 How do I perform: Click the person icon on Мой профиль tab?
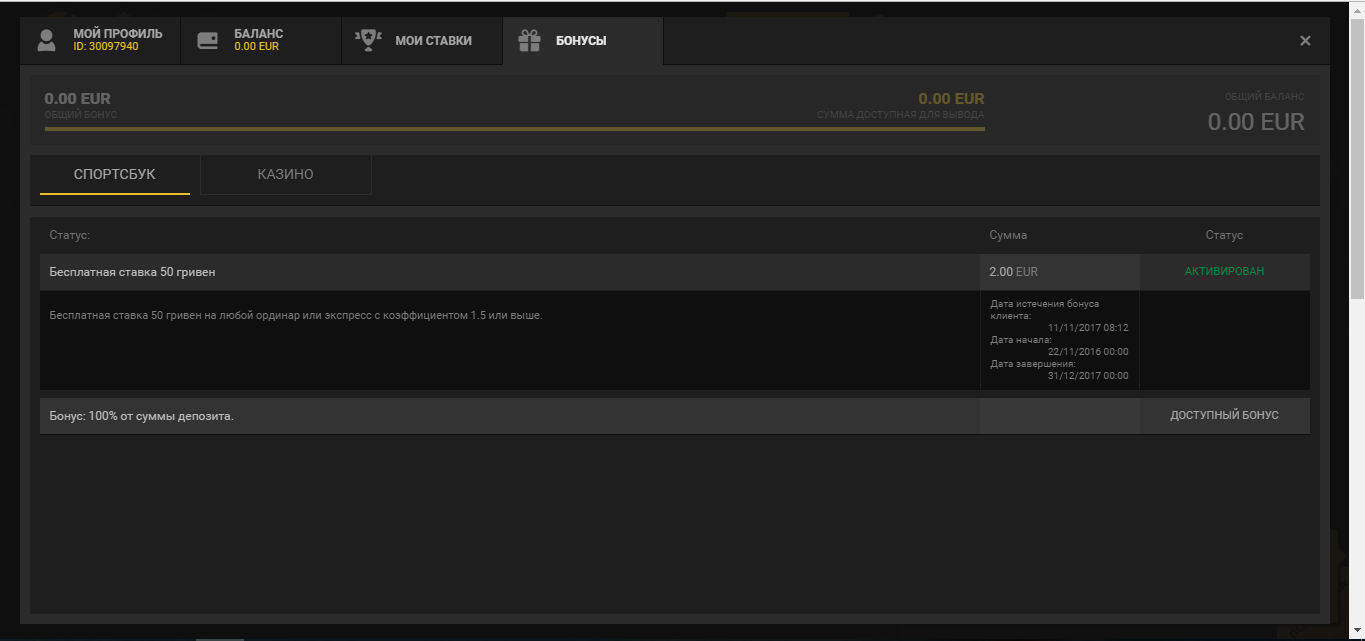tap(45, 40)
